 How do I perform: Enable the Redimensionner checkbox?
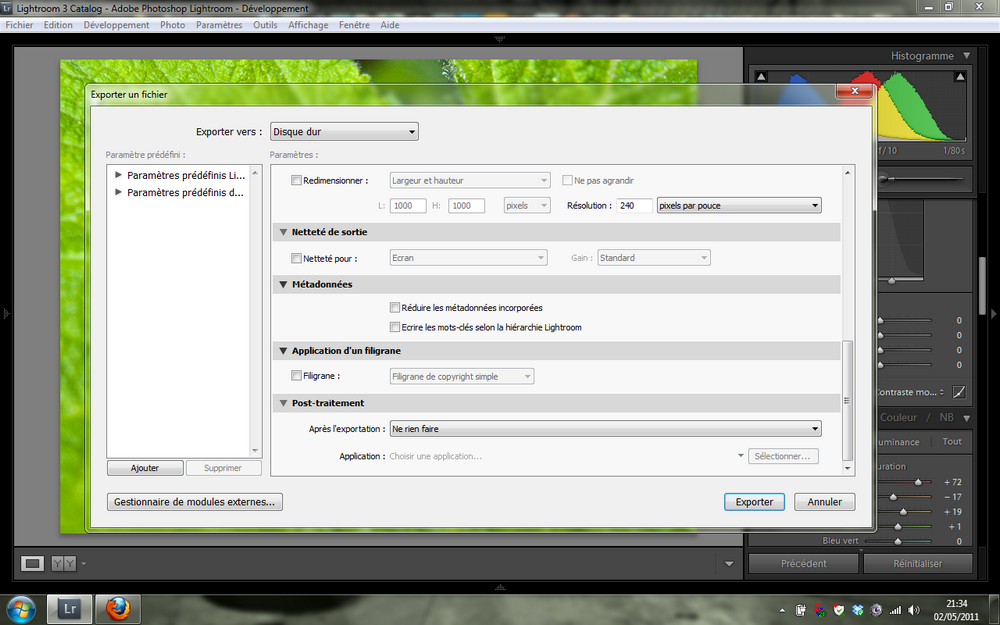click(x=297, y=180)
